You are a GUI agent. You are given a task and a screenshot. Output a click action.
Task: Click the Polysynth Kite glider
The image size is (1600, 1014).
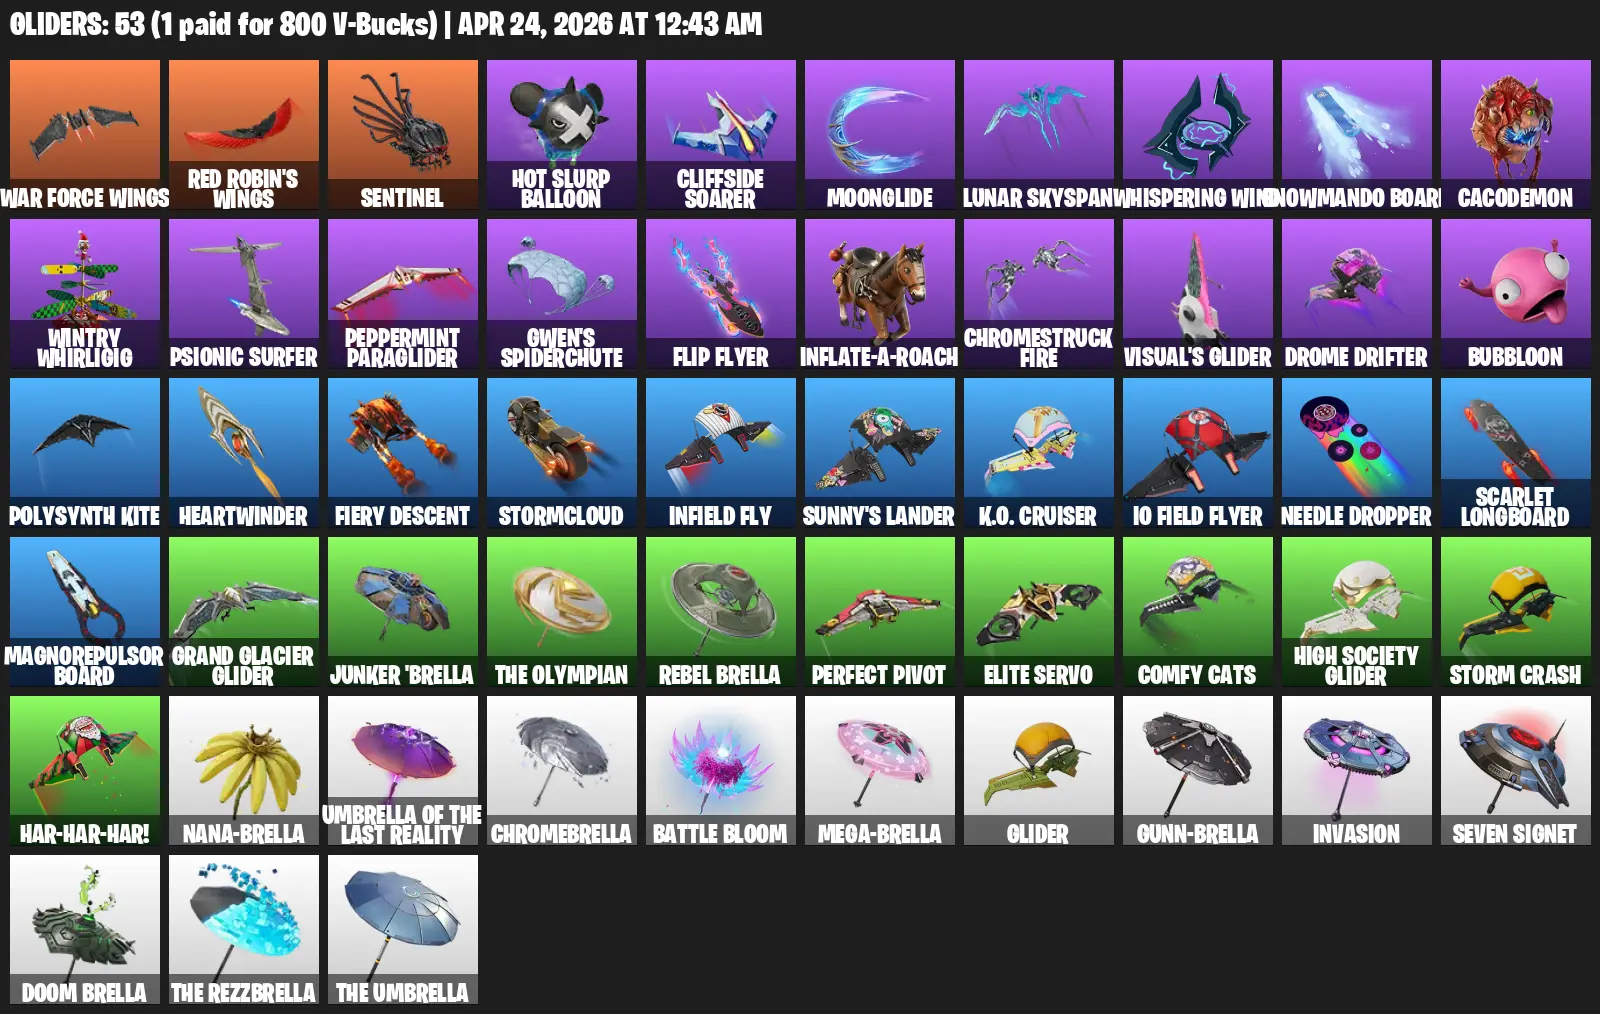pos(85,453)
